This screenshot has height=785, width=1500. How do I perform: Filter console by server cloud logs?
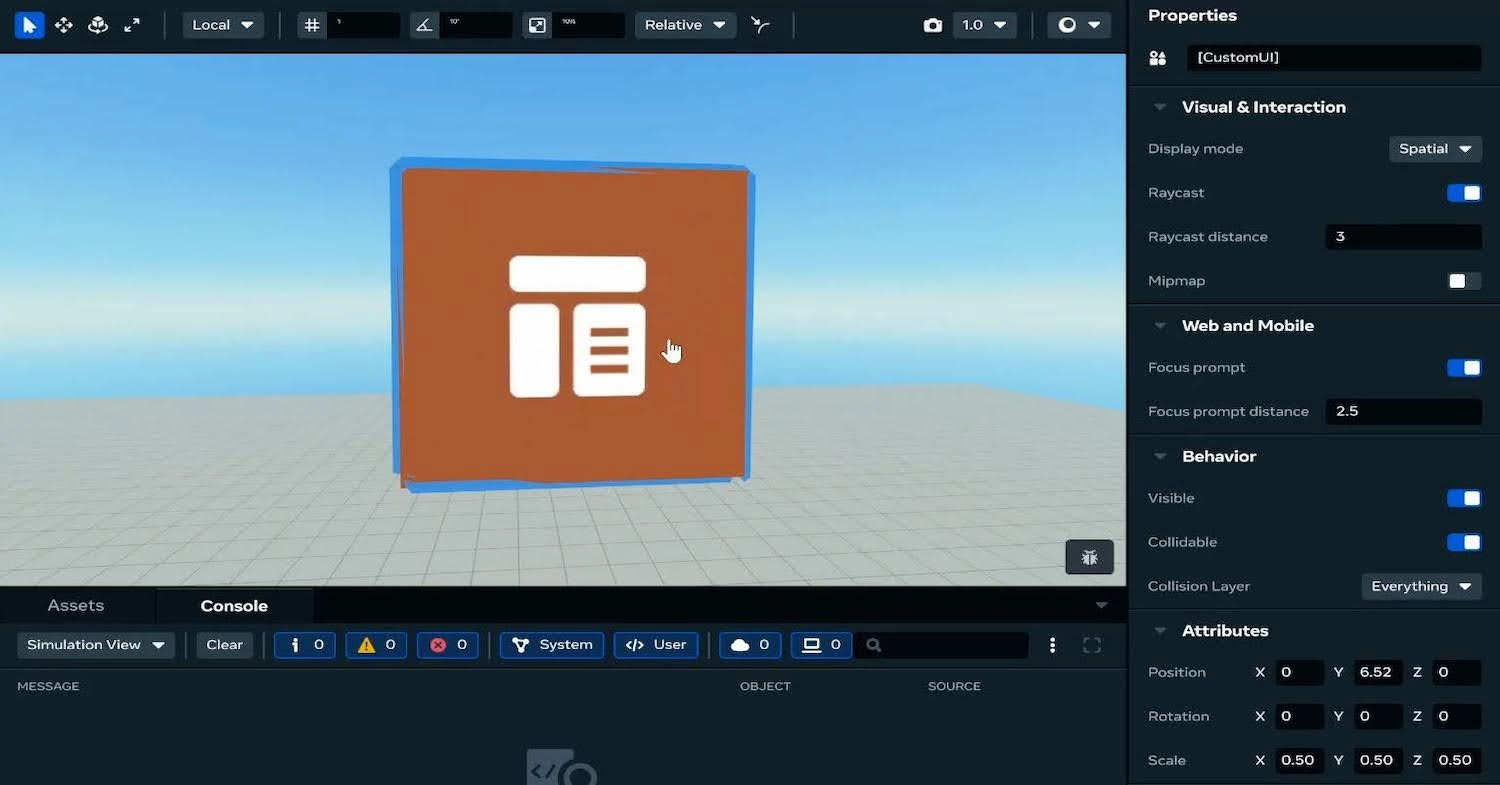tap(750, 645)
